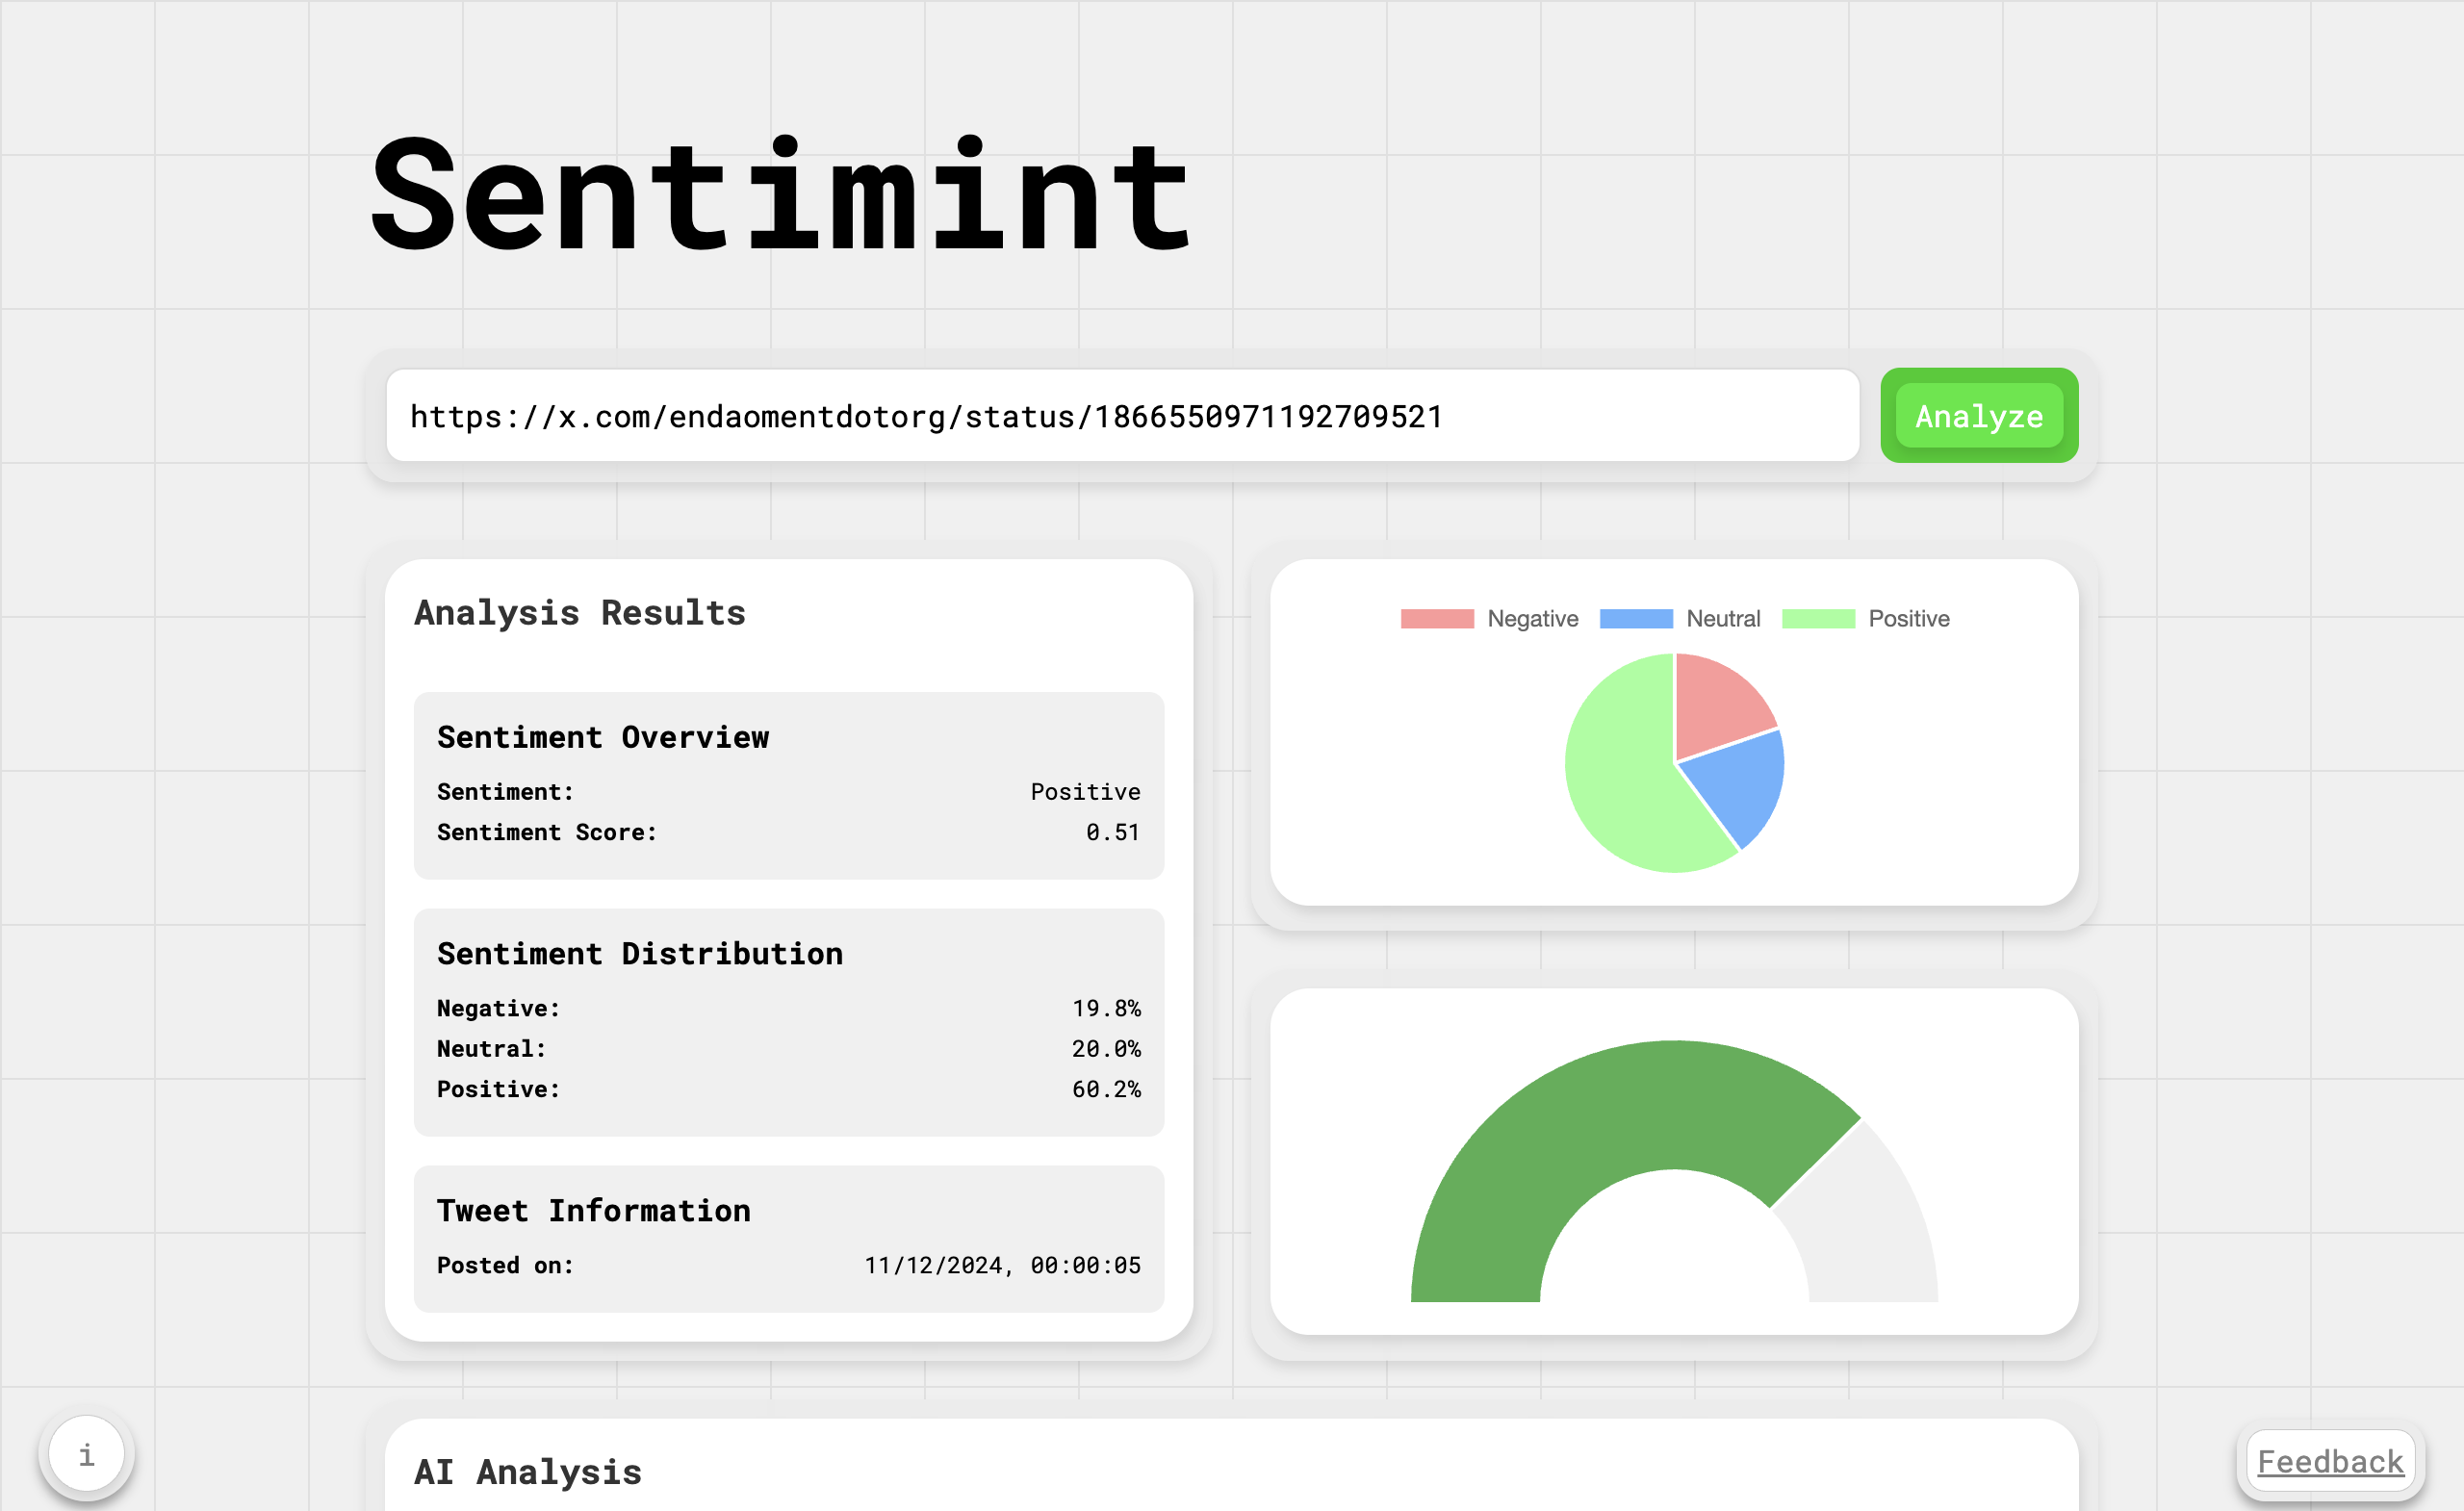Viewport: 2464px width, 1511px height.
Task: Click the AI Analysis heading
Action: click(x=528, y=1472)
